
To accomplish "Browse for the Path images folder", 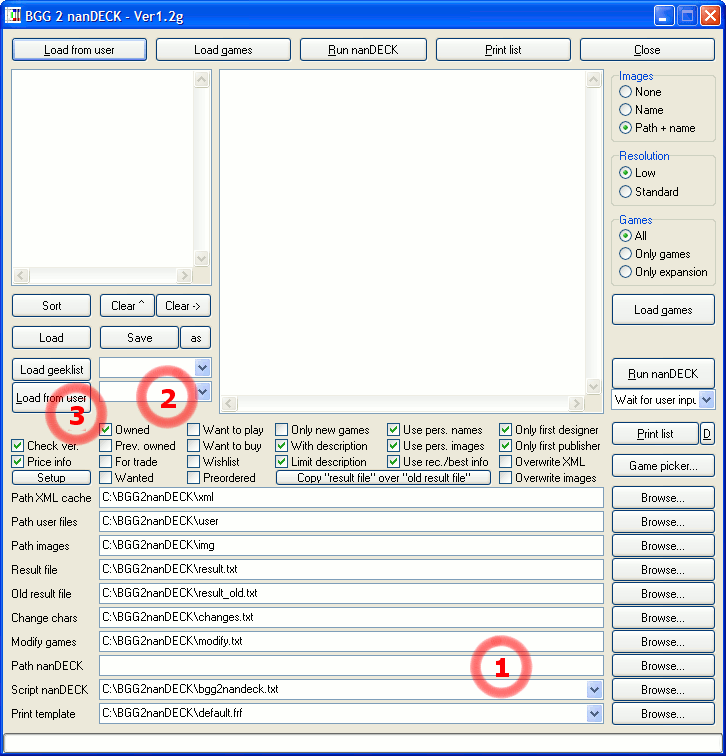I will 663,546.
